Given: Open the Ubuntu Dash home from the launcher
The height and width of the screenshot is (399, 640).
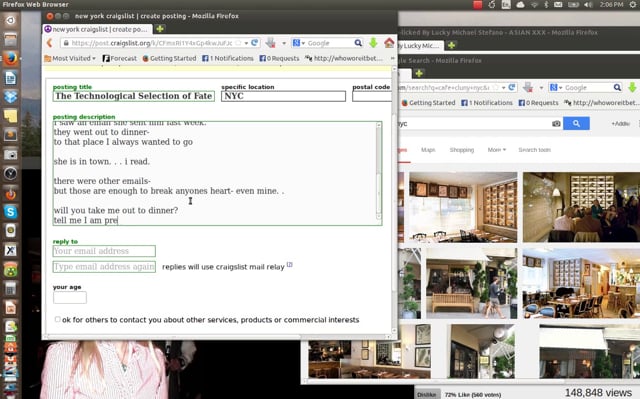Looking at the screenshot, I should [x=11, y=20].
